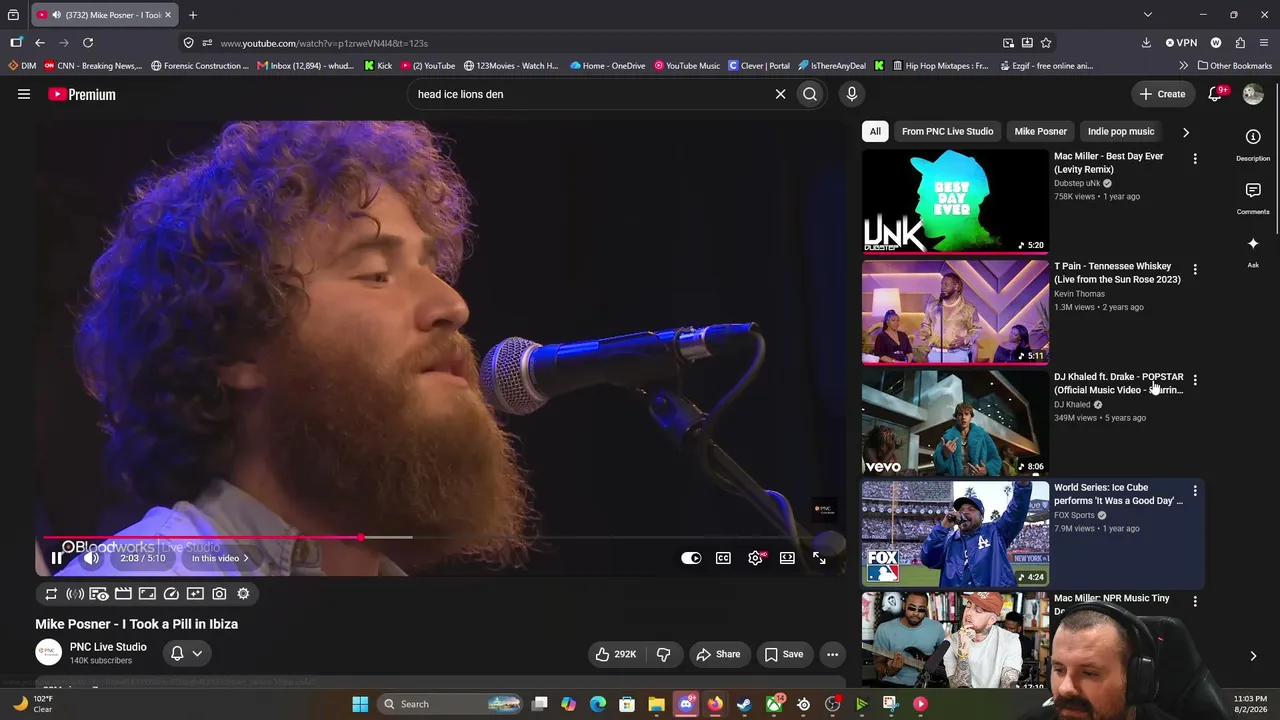Image resolution: width=1280 pixels, height=720 pixels.
Task: Bookmark this page with star icon
Action: pyautogui.click(x=1046, y=43)
